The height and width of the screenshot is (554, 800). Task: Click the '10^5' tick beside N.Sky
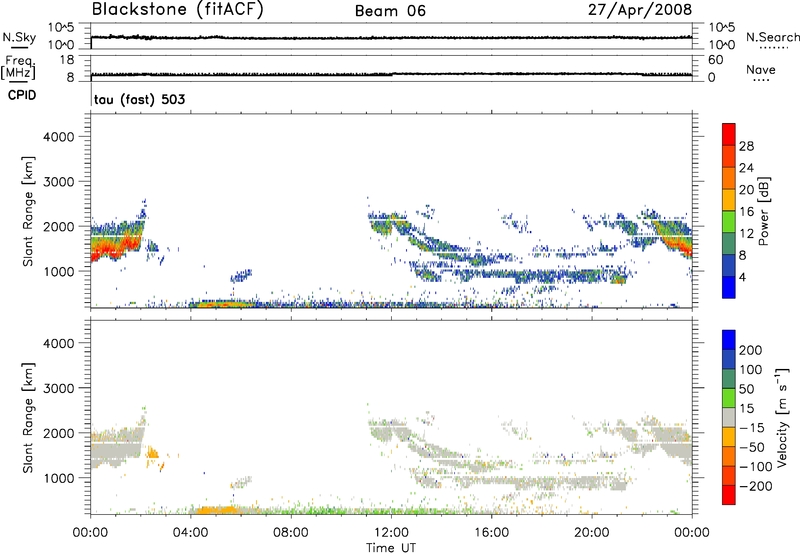61,27
